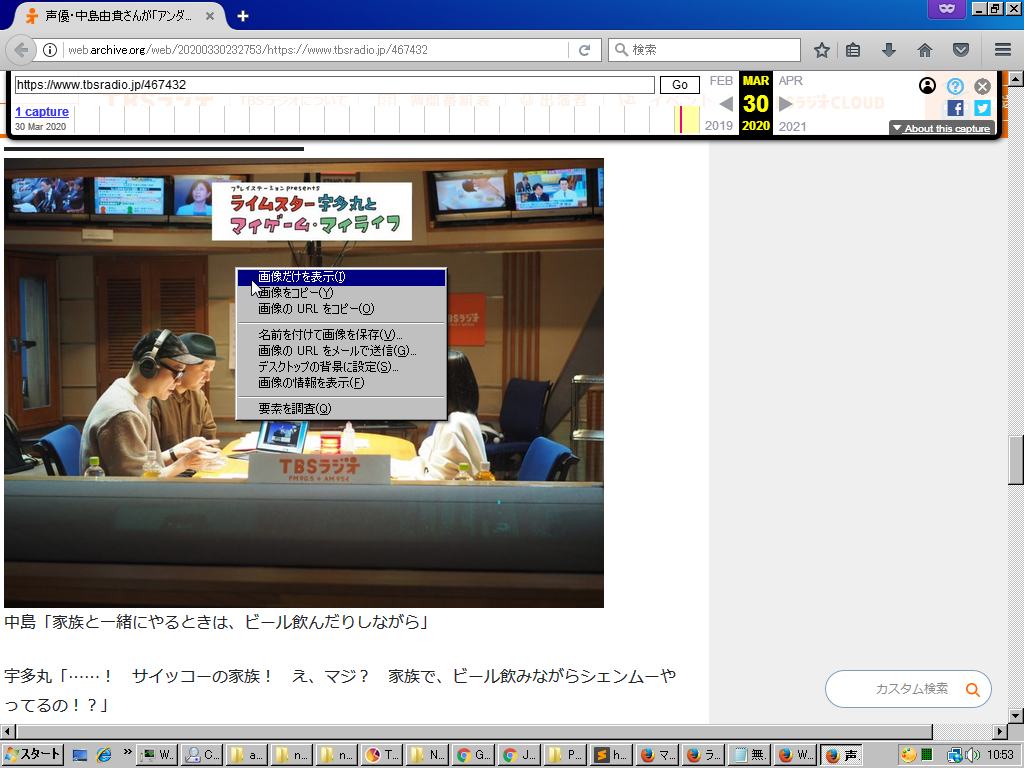Screen dimensions: 1024x768
Task: Click the orange custom search magnifier icon
Action: click(x=972, y=690)
